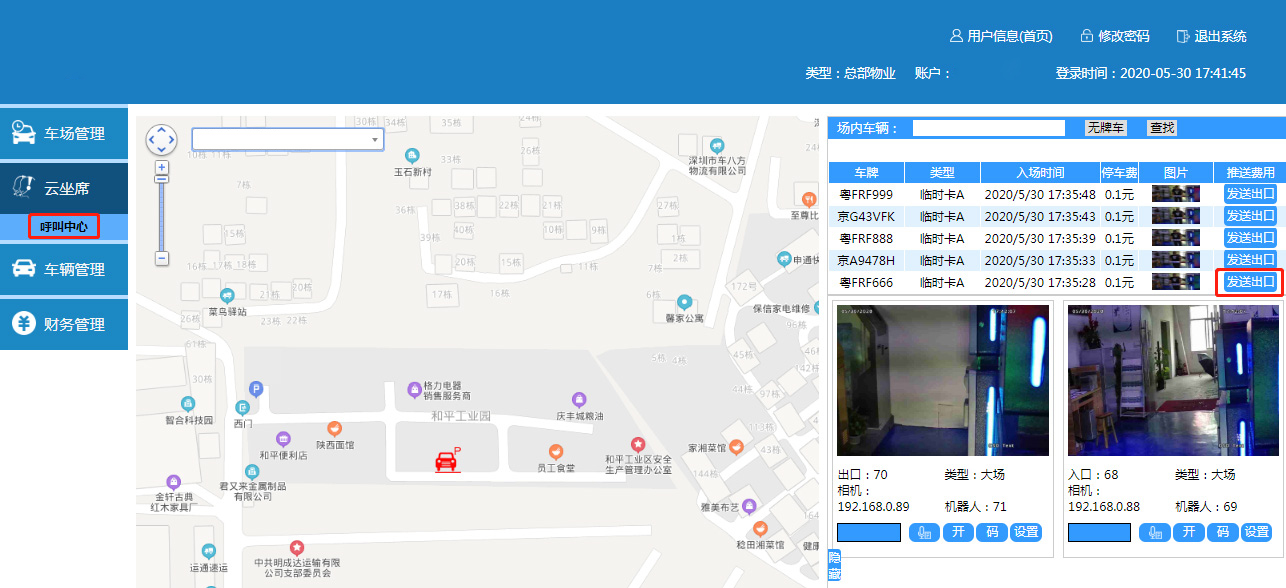Click the 查找 search button
Image resolution: width=1286 pixels, height=588 pixels.
(1162, 128)
